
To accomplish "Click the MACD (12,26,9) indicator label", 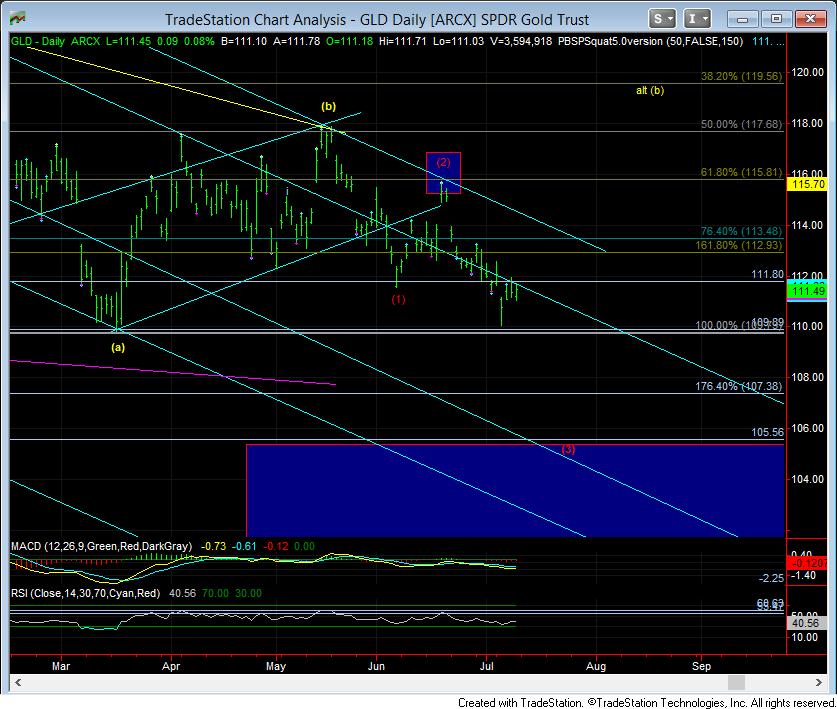I will click(x=101, y=546).
